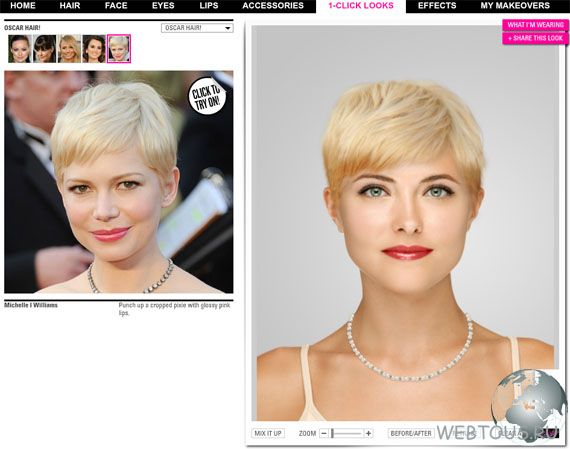Screen dimensions: 570x449
Task: Zoom in with the plus icon
Action: coord(368,433)
